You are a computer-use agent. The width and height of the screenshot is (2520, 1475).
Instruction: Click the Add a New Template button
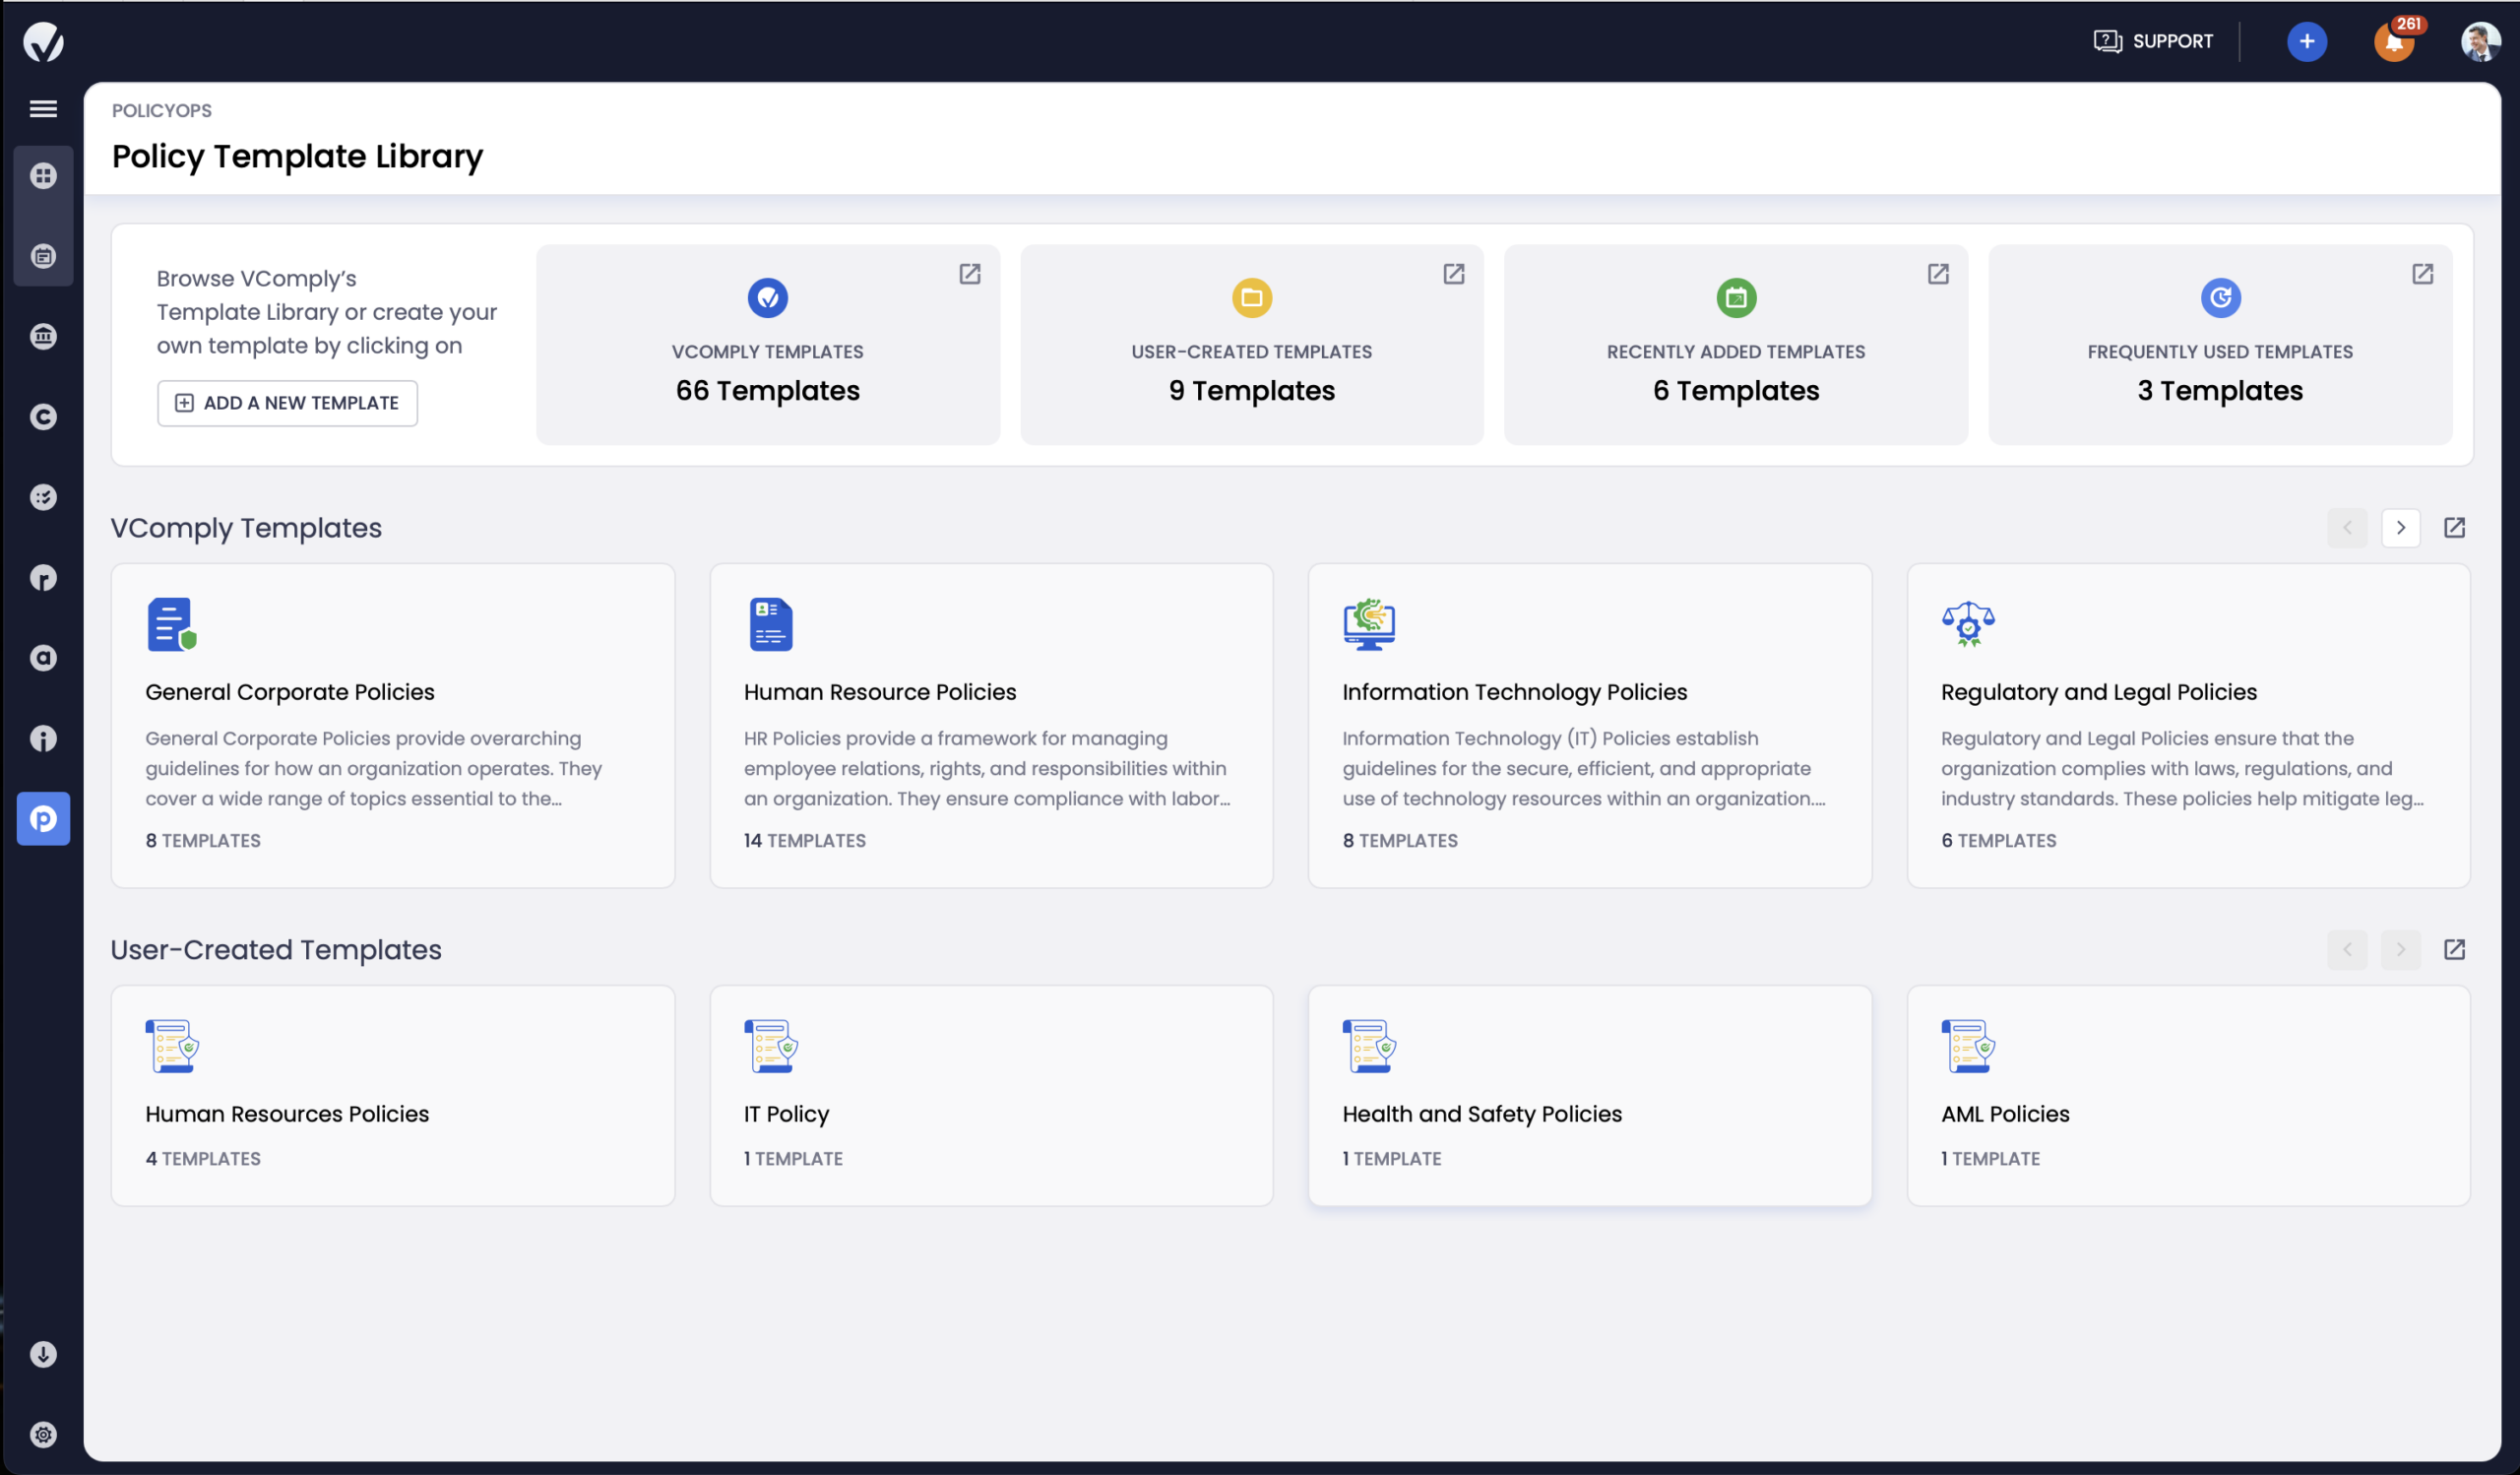[x=287, y=402]
